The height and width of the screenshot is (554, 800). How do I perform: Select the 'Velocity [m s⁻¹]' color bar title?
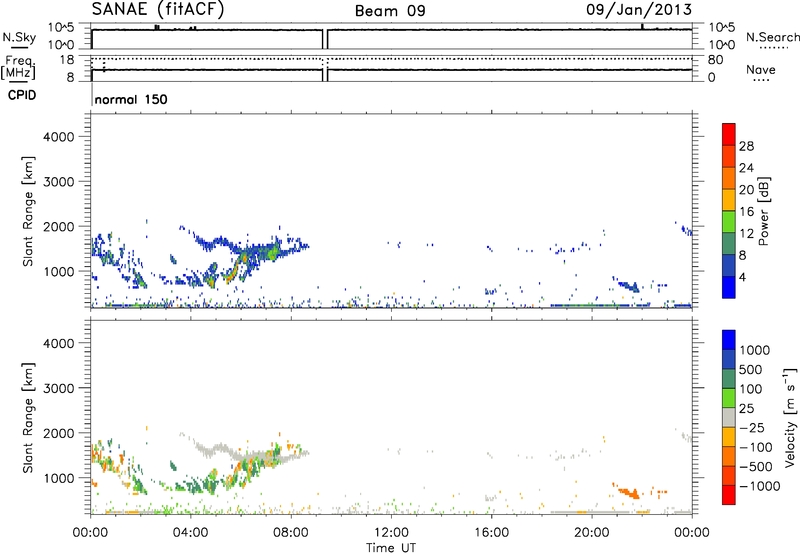point(790,417)
